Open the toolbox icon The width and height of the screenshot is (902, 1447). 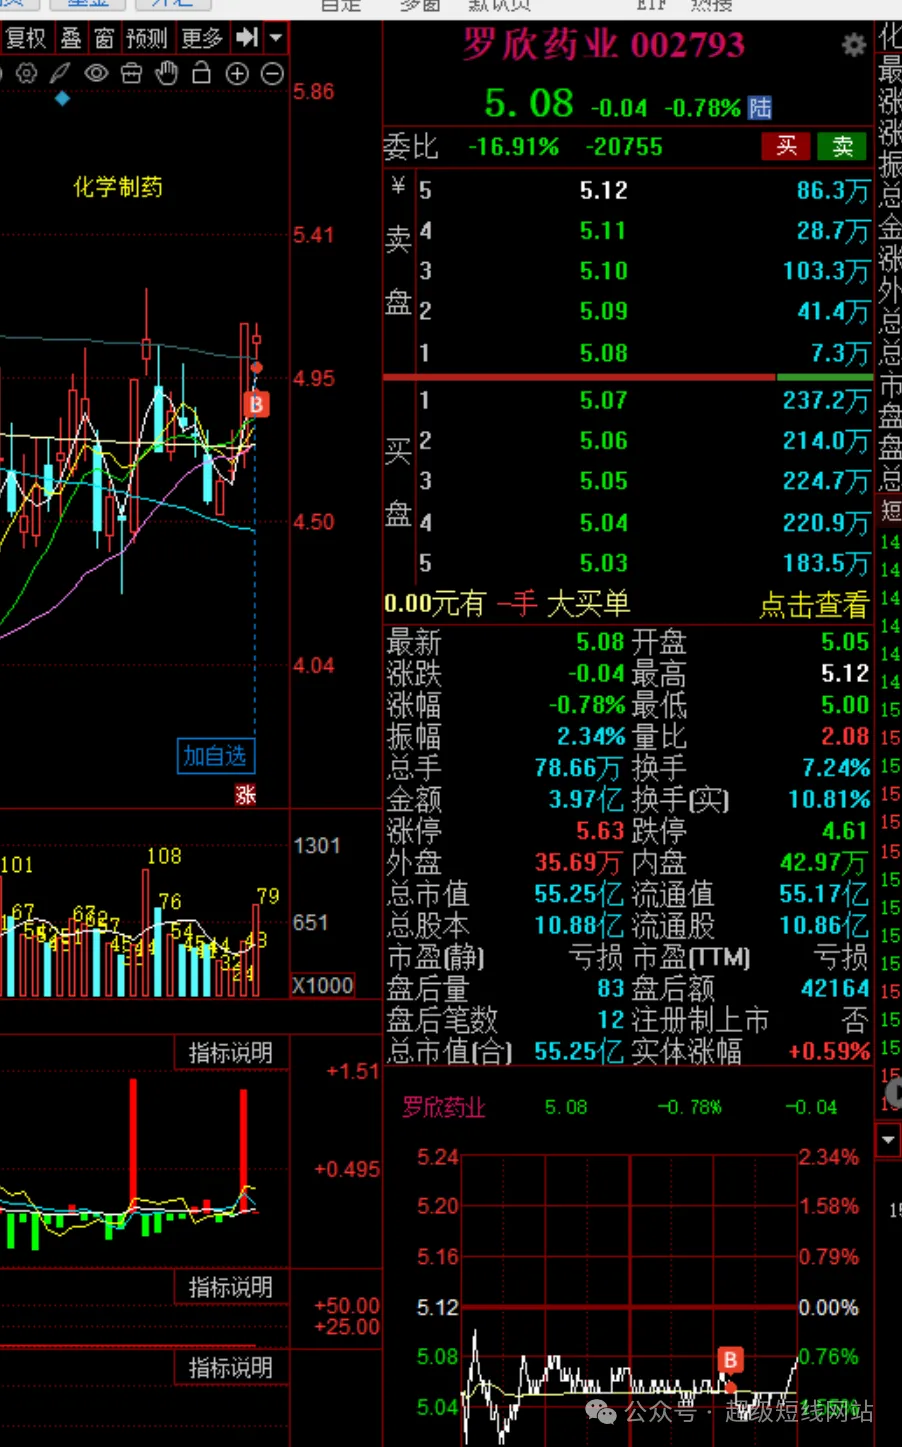131,73
